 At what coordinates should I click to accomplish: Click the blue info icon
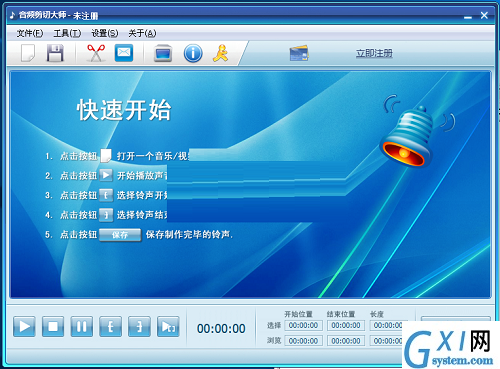point(193,53)
